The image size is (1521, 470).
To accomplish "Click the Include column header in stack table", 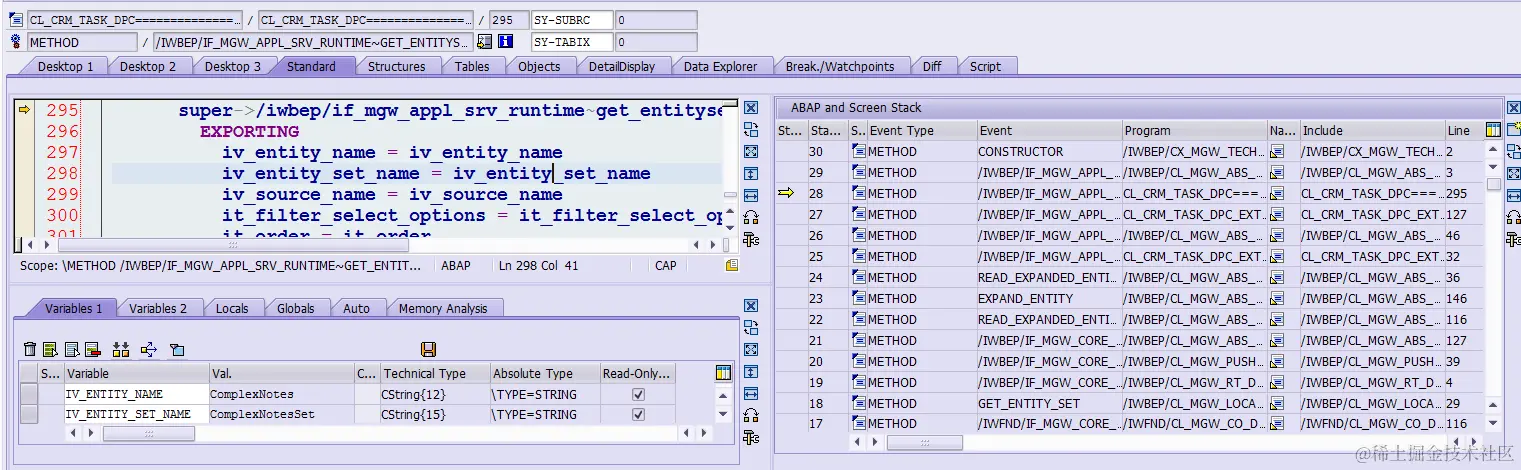I will 1371,130.
